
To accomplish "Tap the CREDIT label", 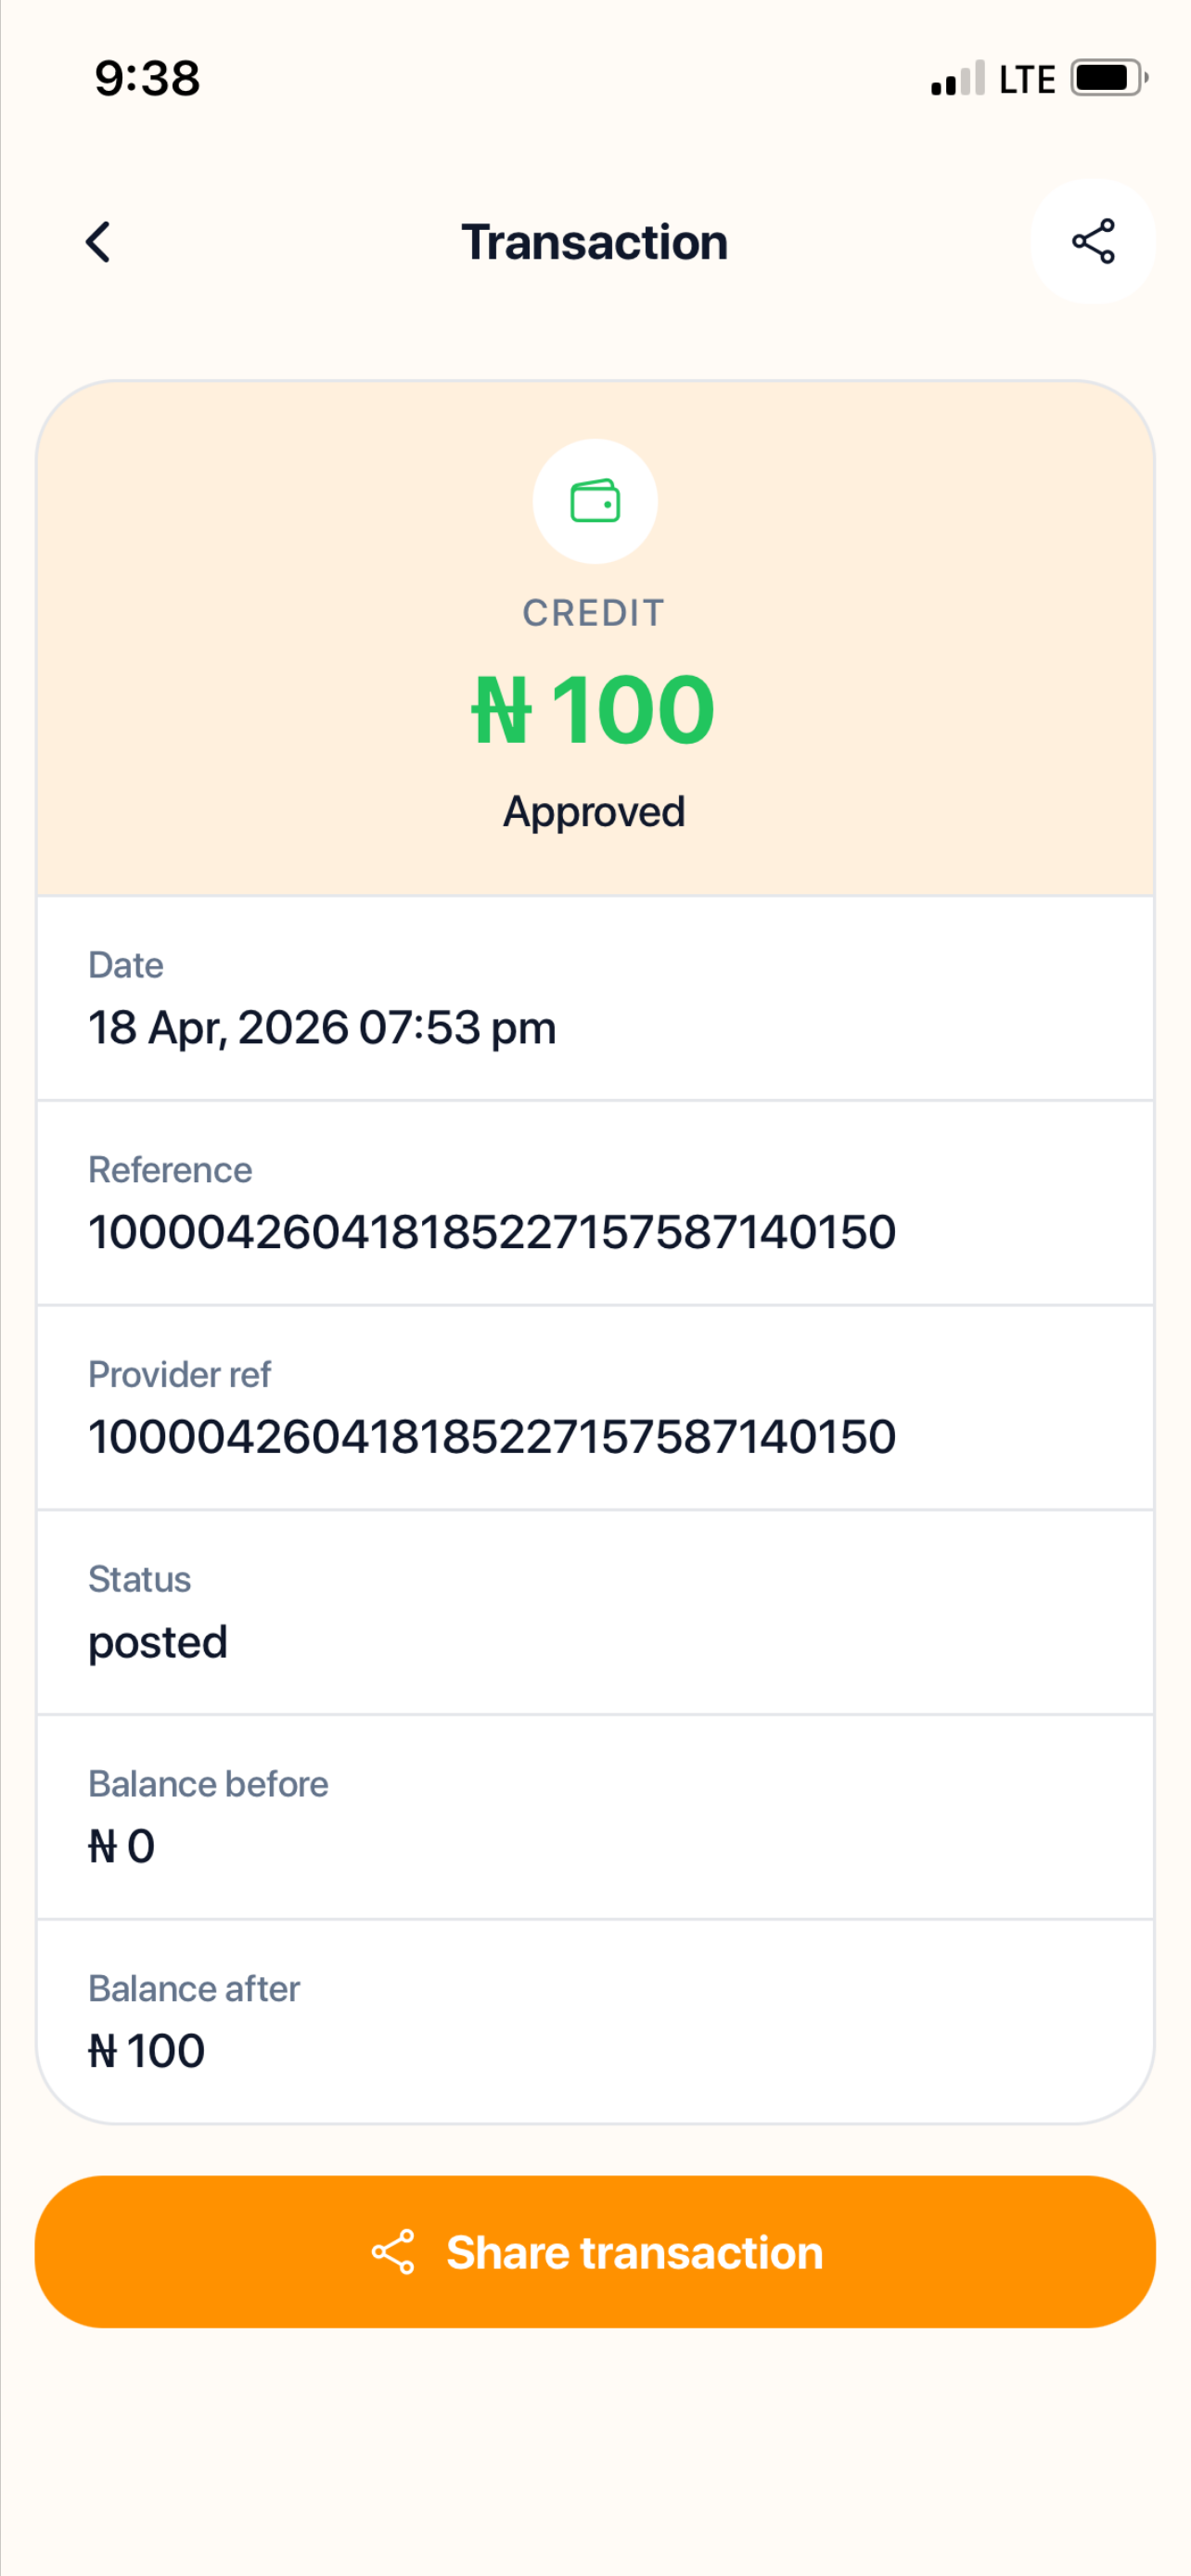I will 594,613.
